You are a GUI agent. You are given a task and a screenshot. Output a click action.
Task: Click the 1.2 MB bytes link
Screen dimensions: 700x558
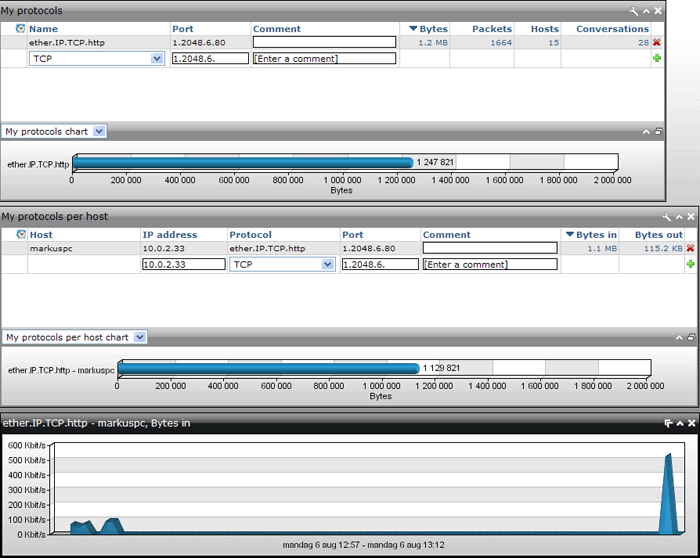coord(433,43)
